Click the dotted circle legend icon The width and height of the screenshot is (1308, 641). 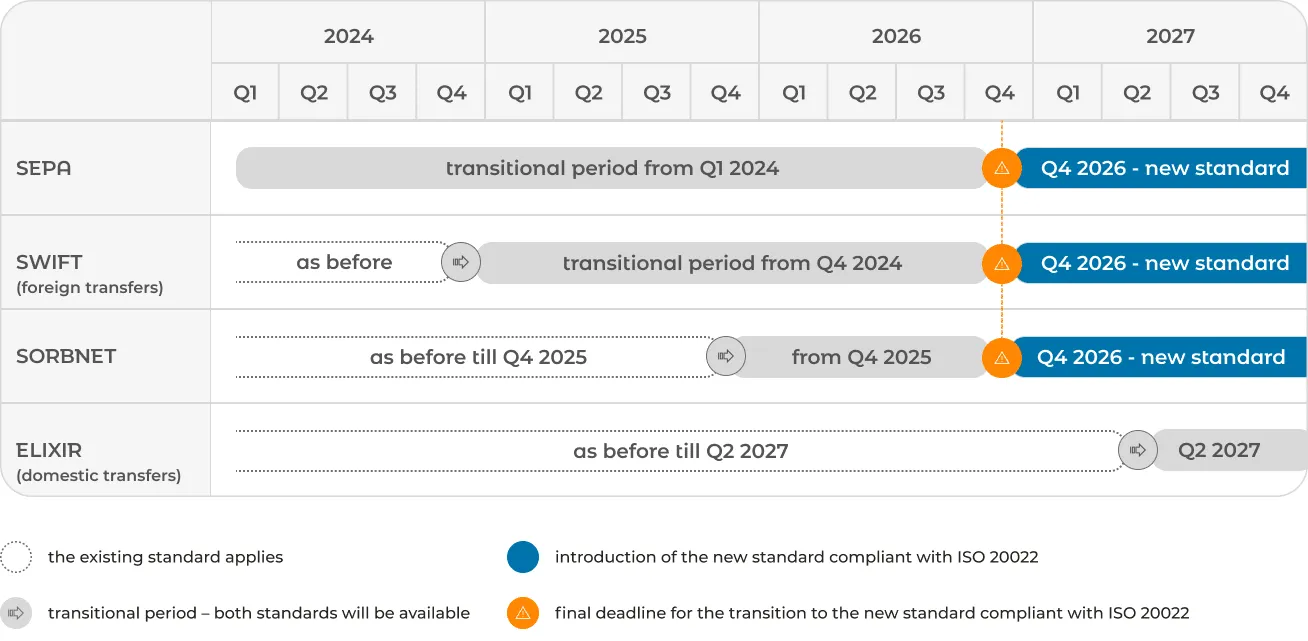point(16,557)
